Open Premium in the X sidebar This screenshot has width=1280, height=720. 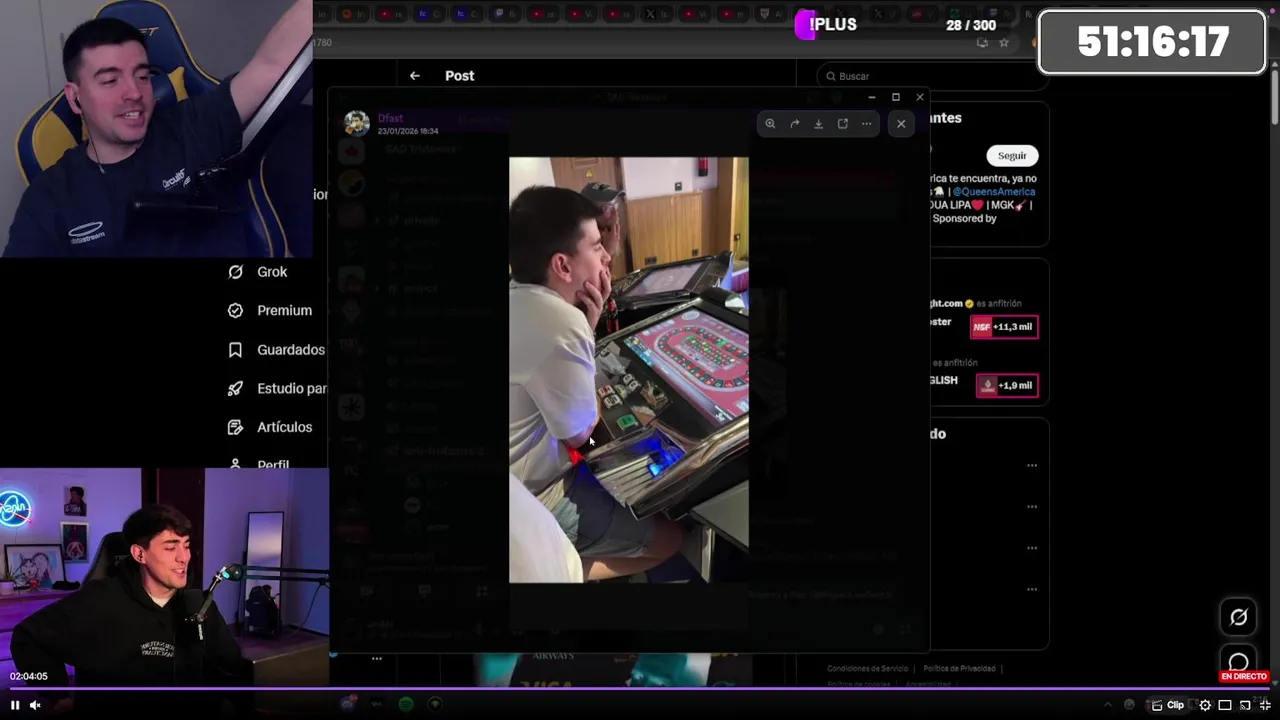coord(270,311)
